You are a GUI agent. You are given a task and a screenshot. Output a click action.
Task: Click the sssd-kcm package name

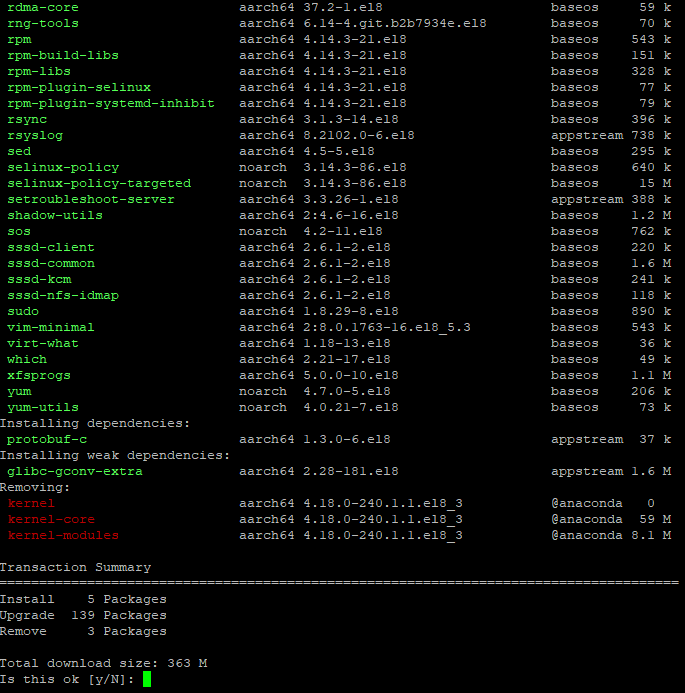click(x=39, y=279)
